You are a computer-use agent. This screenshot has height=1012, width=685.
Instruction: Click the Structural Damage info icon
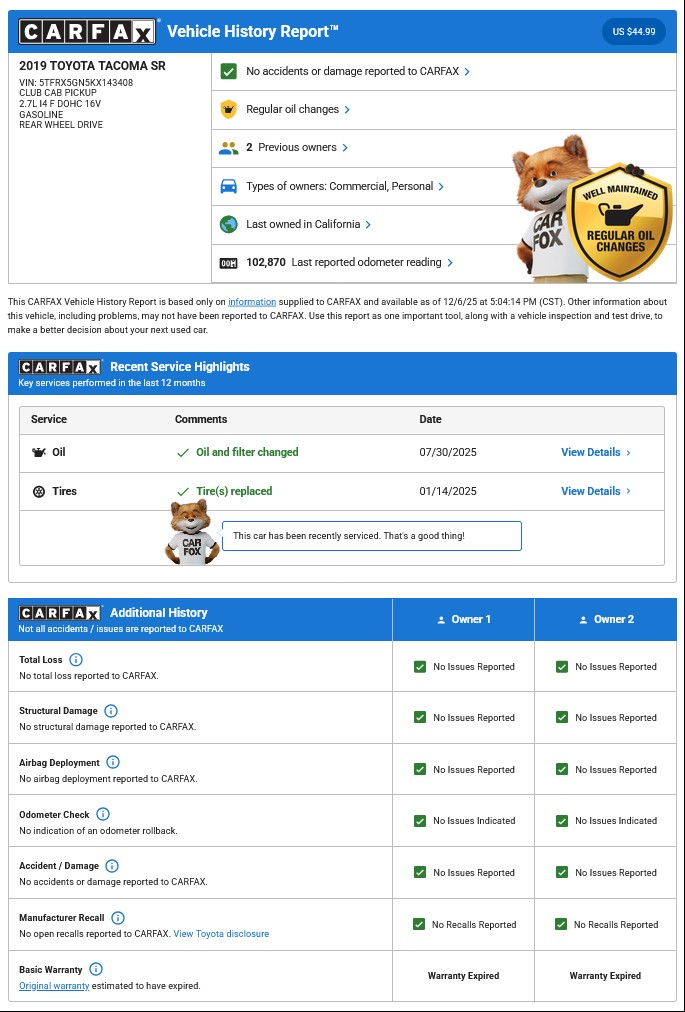[111, 711]
